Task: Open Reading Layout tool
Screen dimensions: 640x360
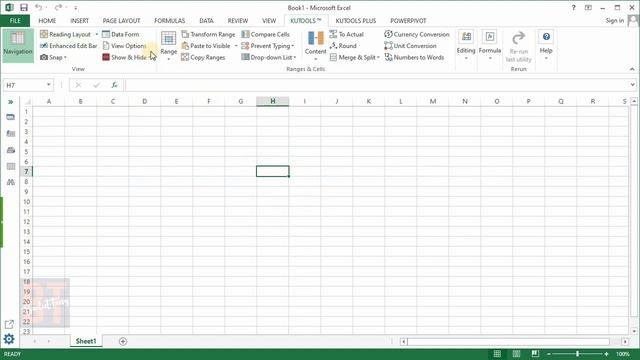Action: click(x=66, y=34)
